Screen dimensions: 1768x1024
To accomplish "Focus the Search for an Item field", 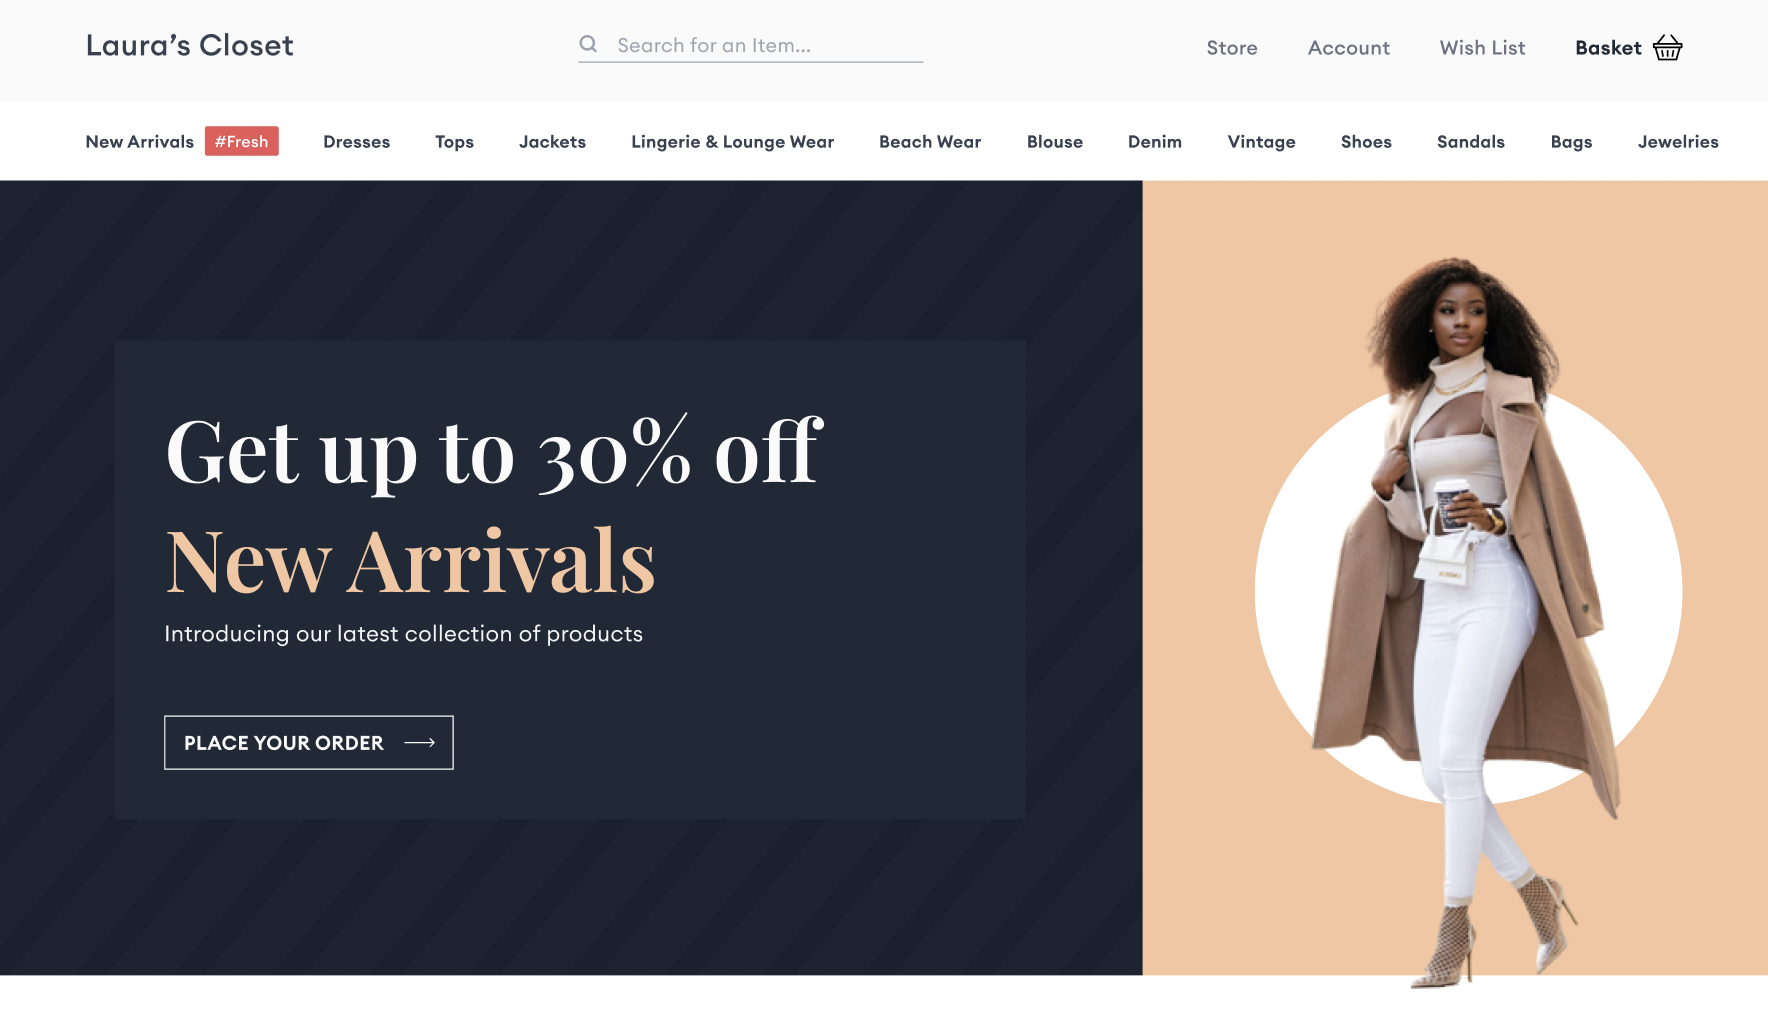I will point(750,45).
